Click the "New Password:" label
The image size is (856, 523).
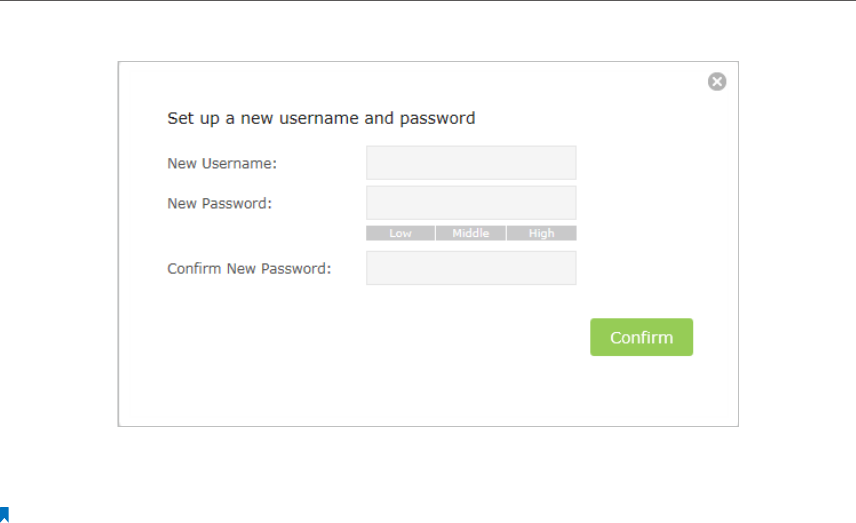point(219,203)
